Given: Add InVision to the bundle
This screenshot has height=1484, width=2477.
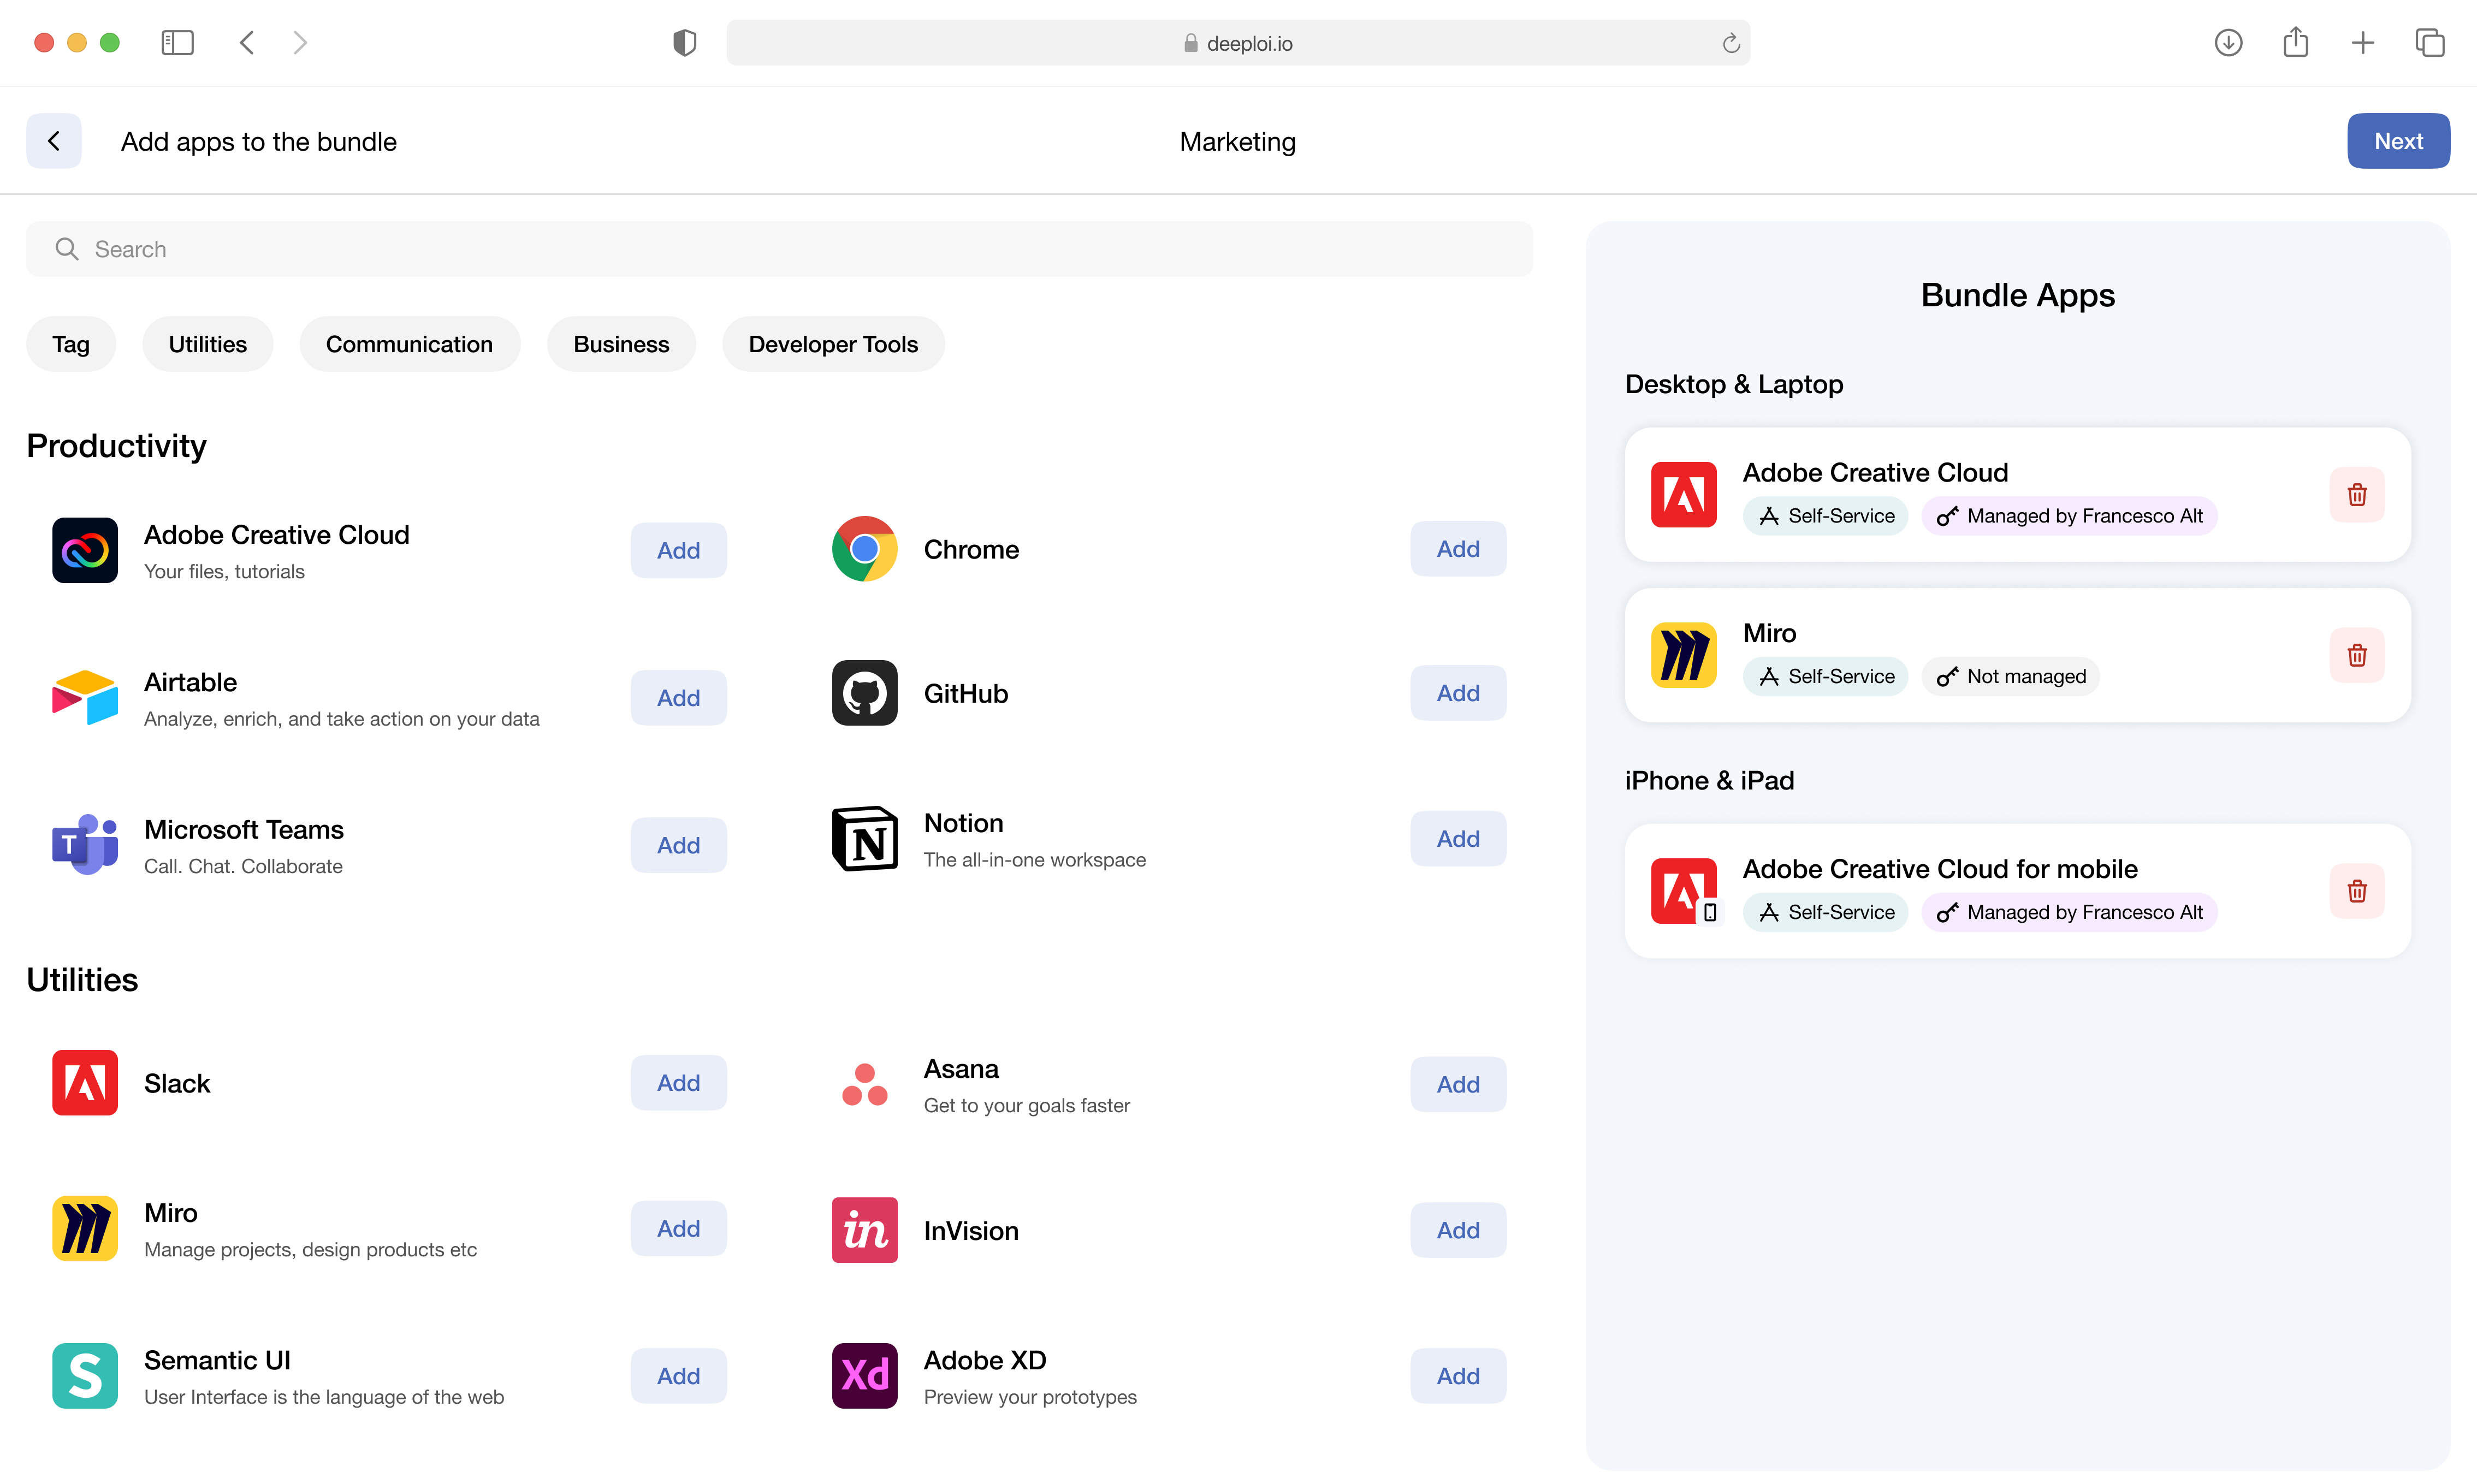Looking at the screenshot, I should pyautogui.click(x=1457, y=1230).
